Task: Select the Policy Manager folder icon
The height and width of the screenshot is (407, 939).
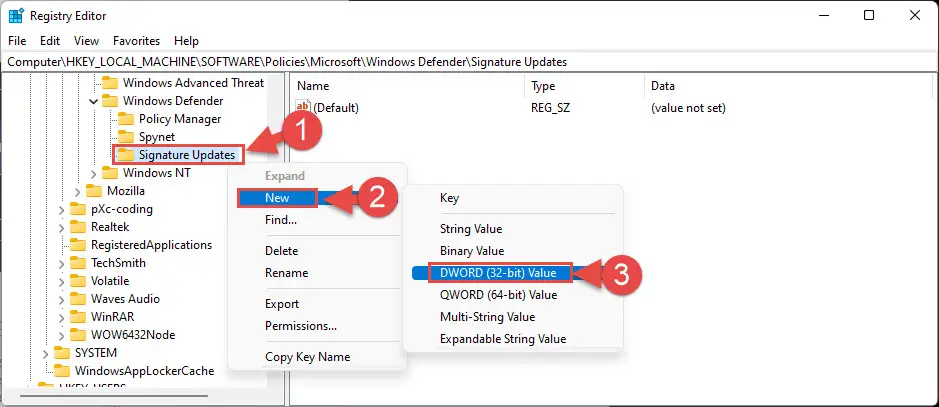Action: pos(126,119)
